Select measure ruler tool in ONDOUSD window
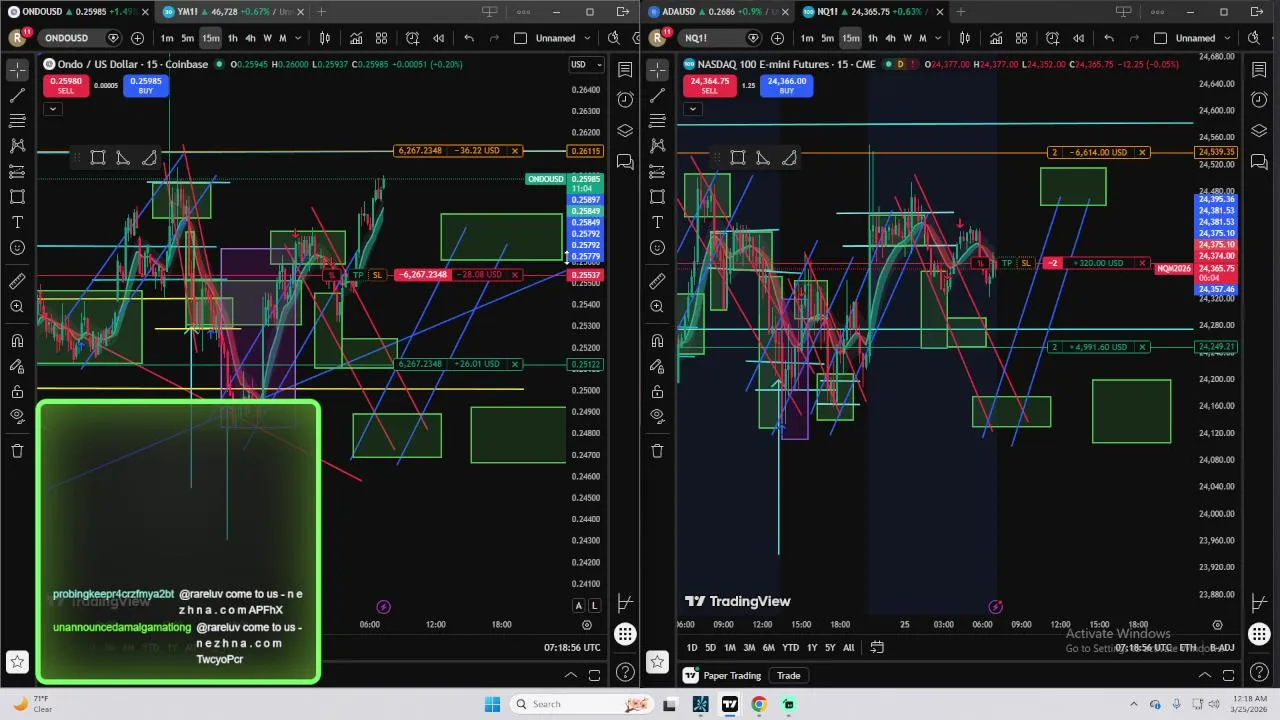The width and height of the screenshot is (1280, 720). tap(17, 281)
